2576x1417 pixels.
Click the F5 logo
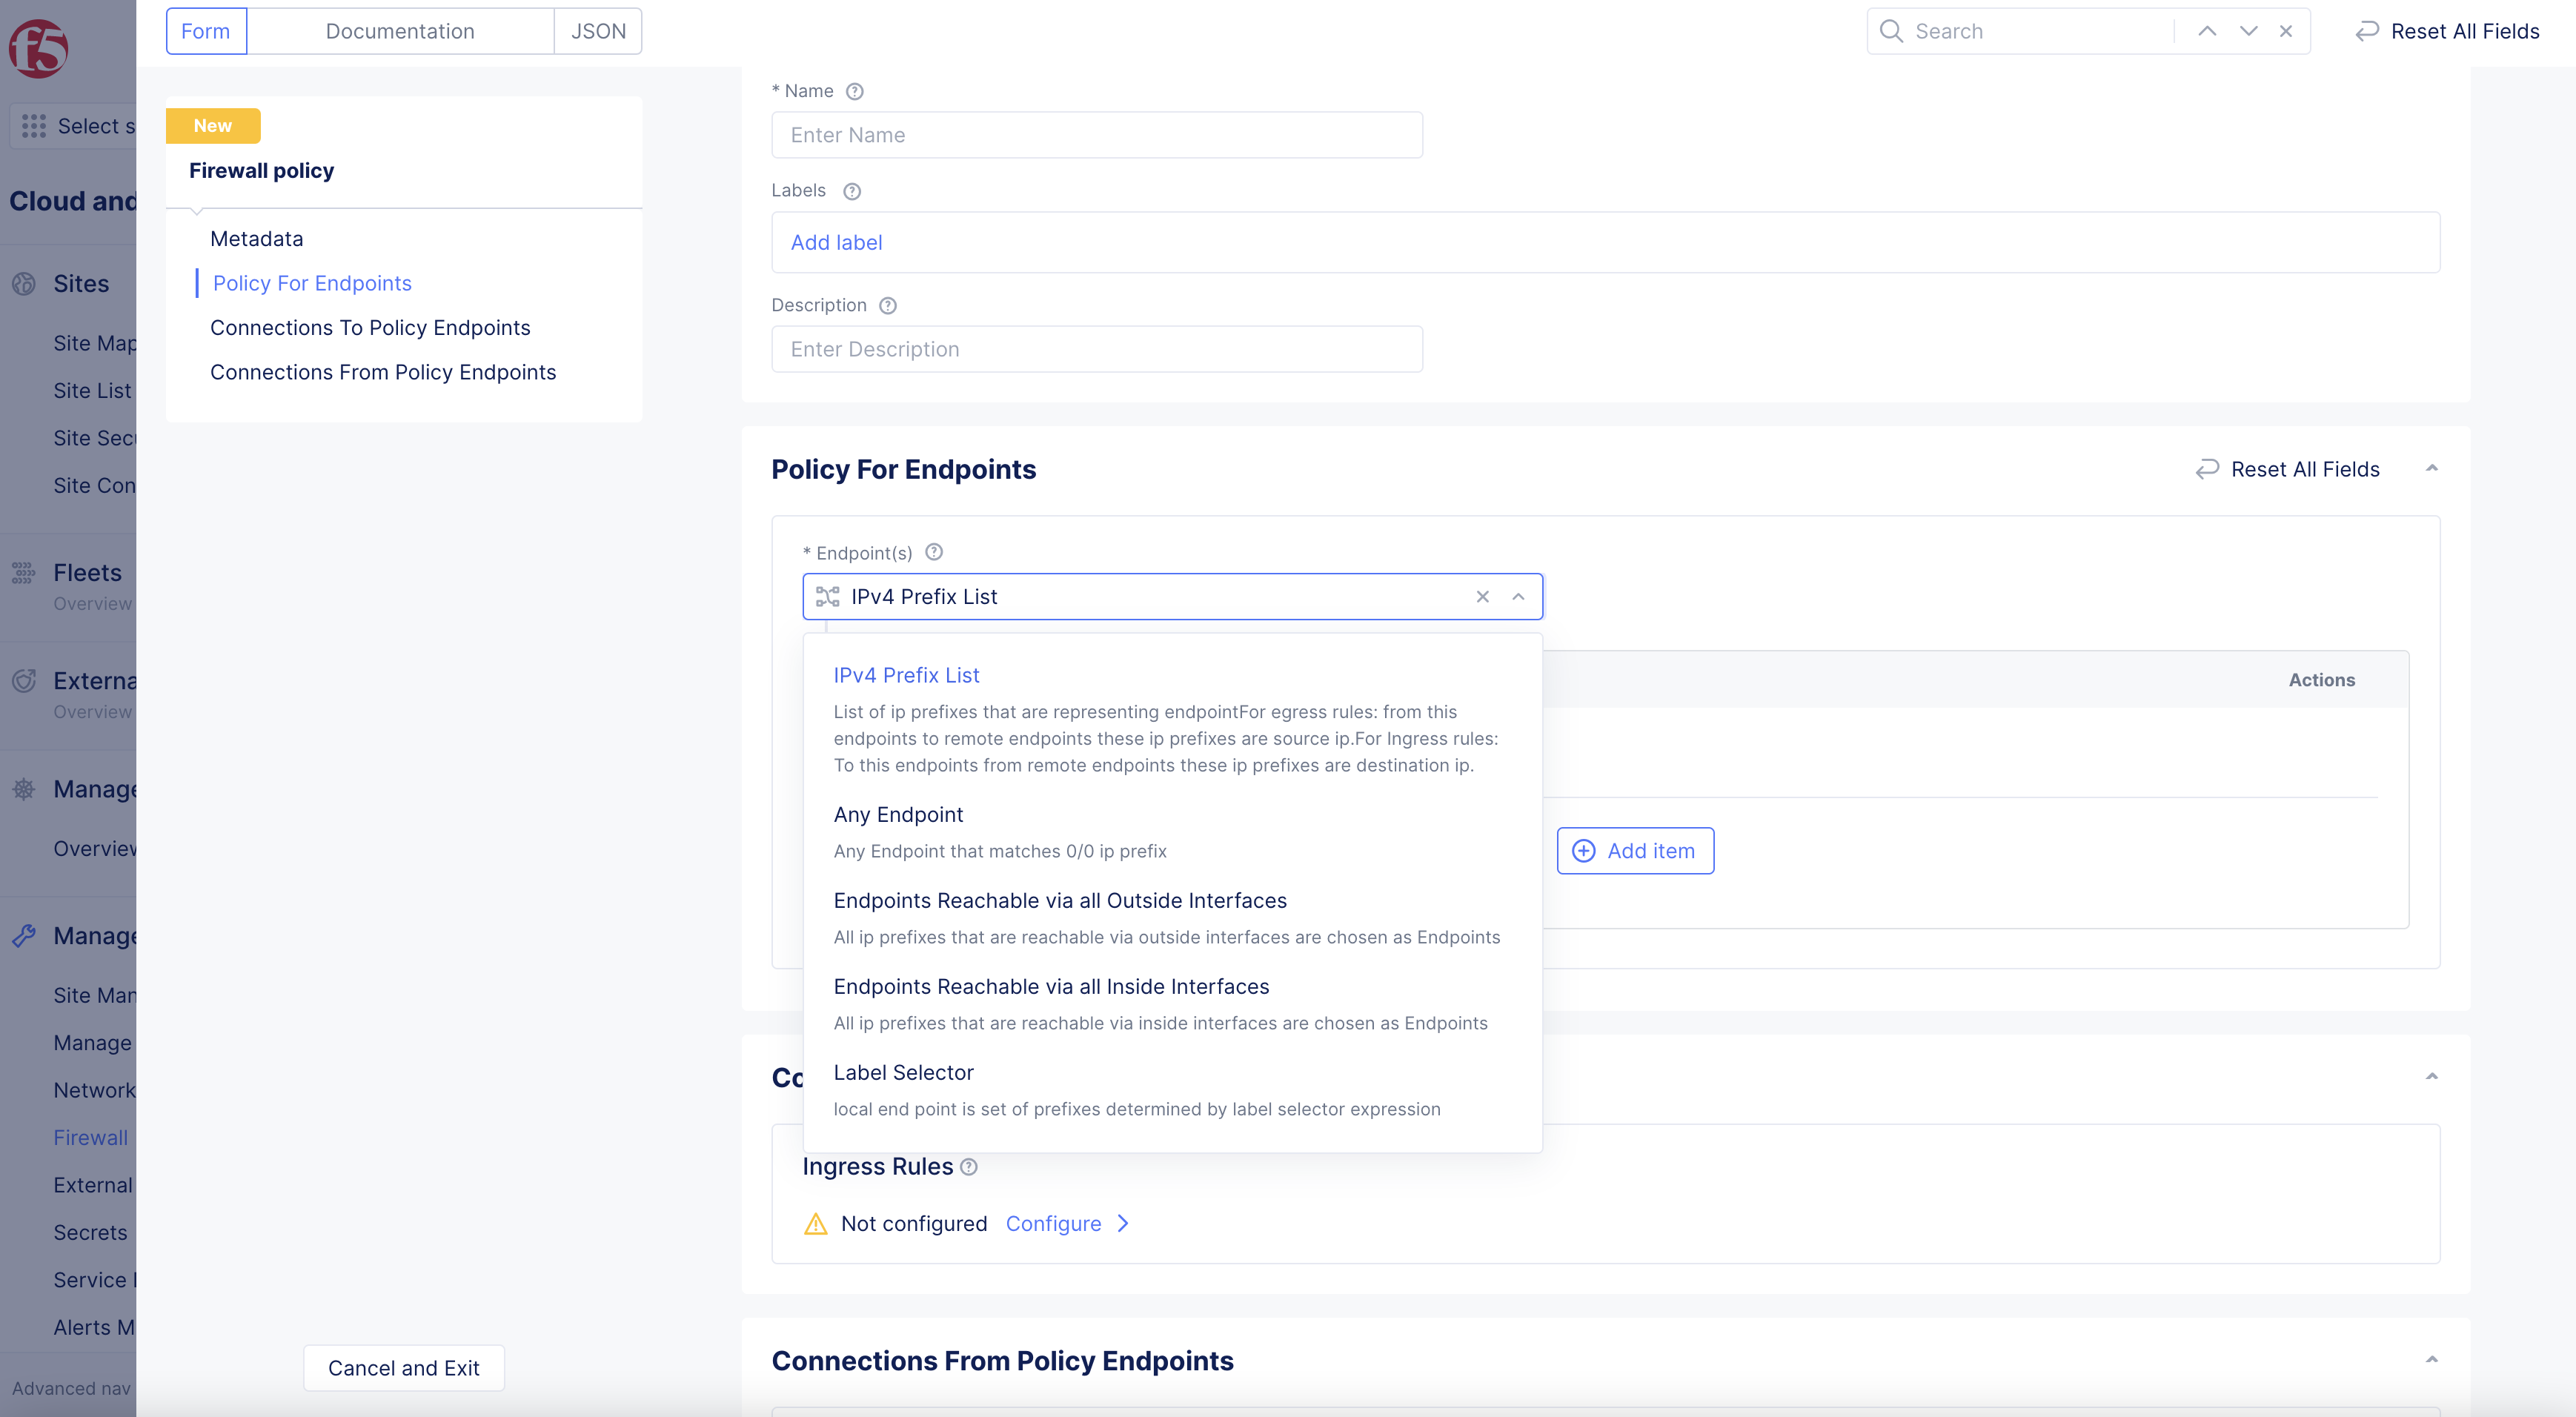(x=38, y=48)
